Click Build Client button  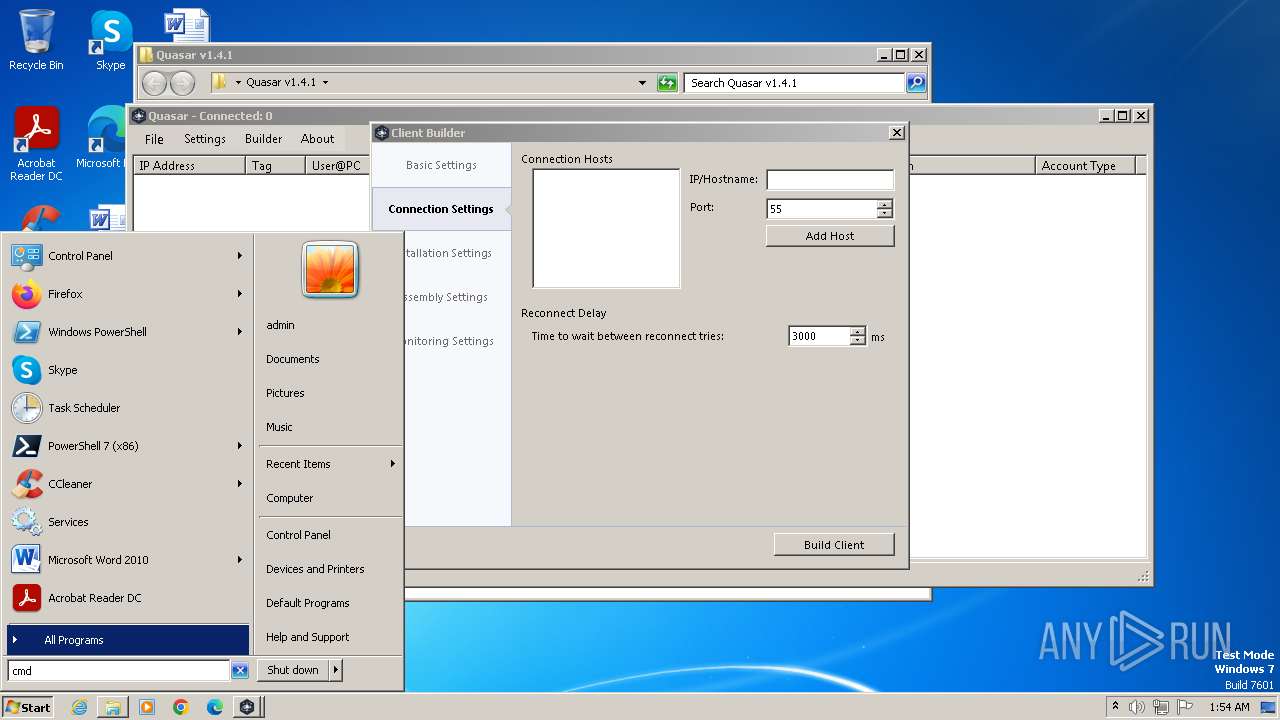tap(834, 545)
